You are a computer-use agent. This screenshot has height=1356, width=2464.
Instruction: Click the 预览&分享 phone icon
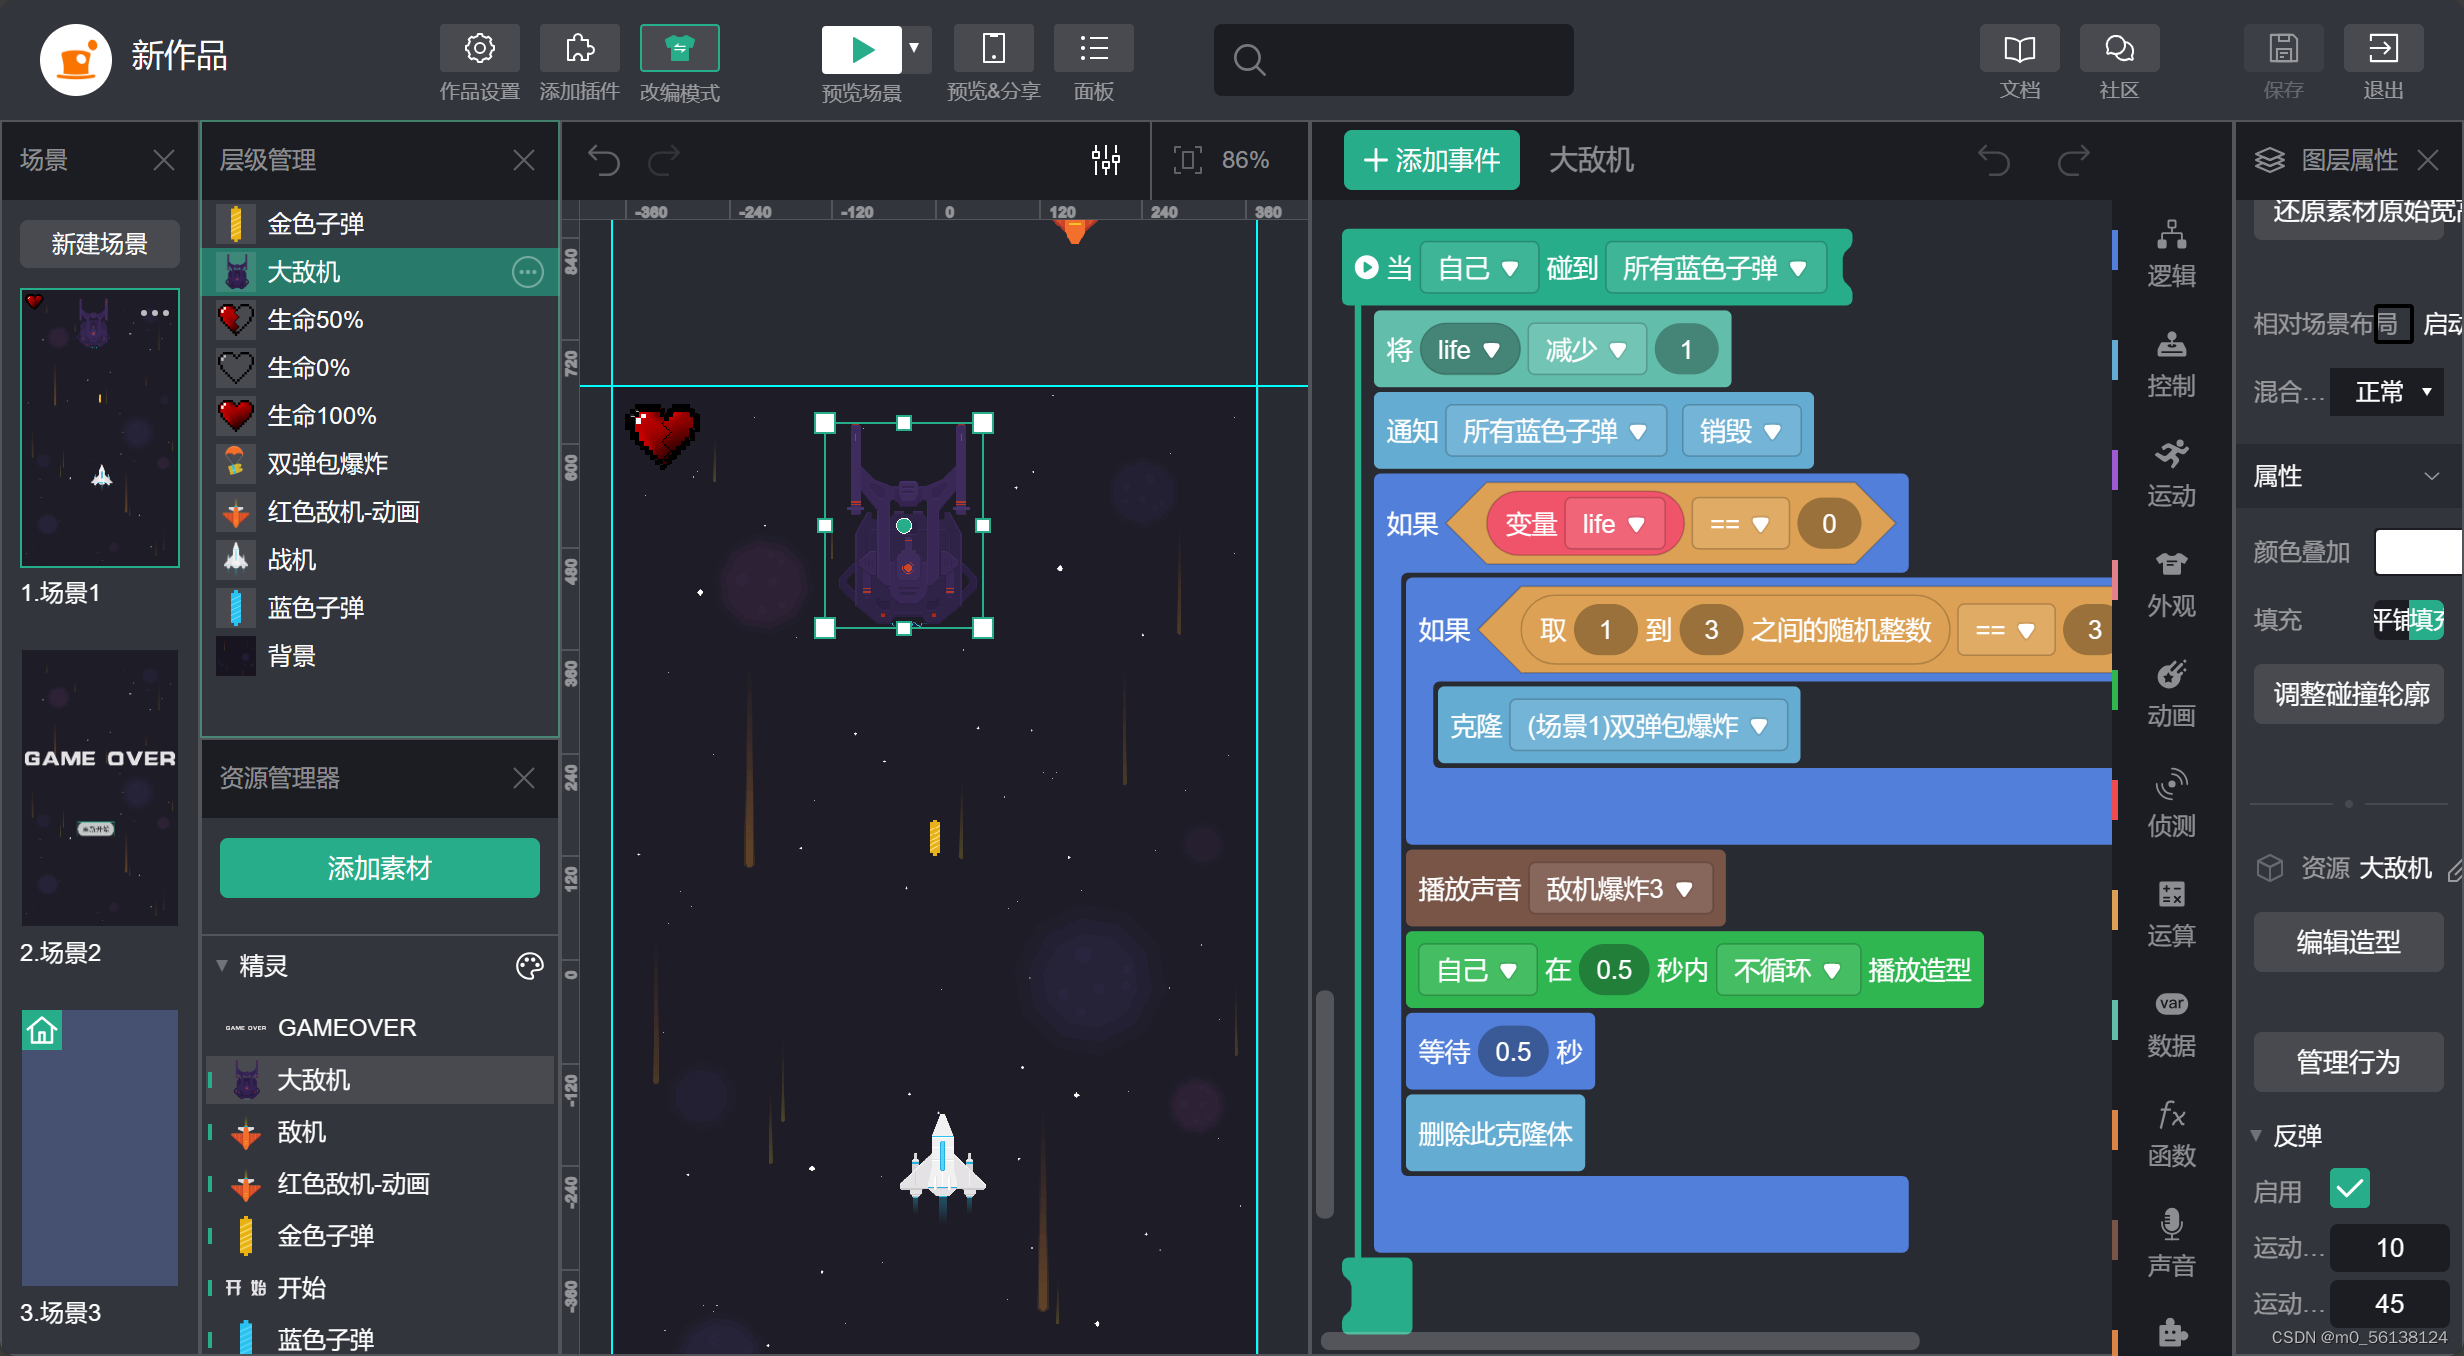993,49
